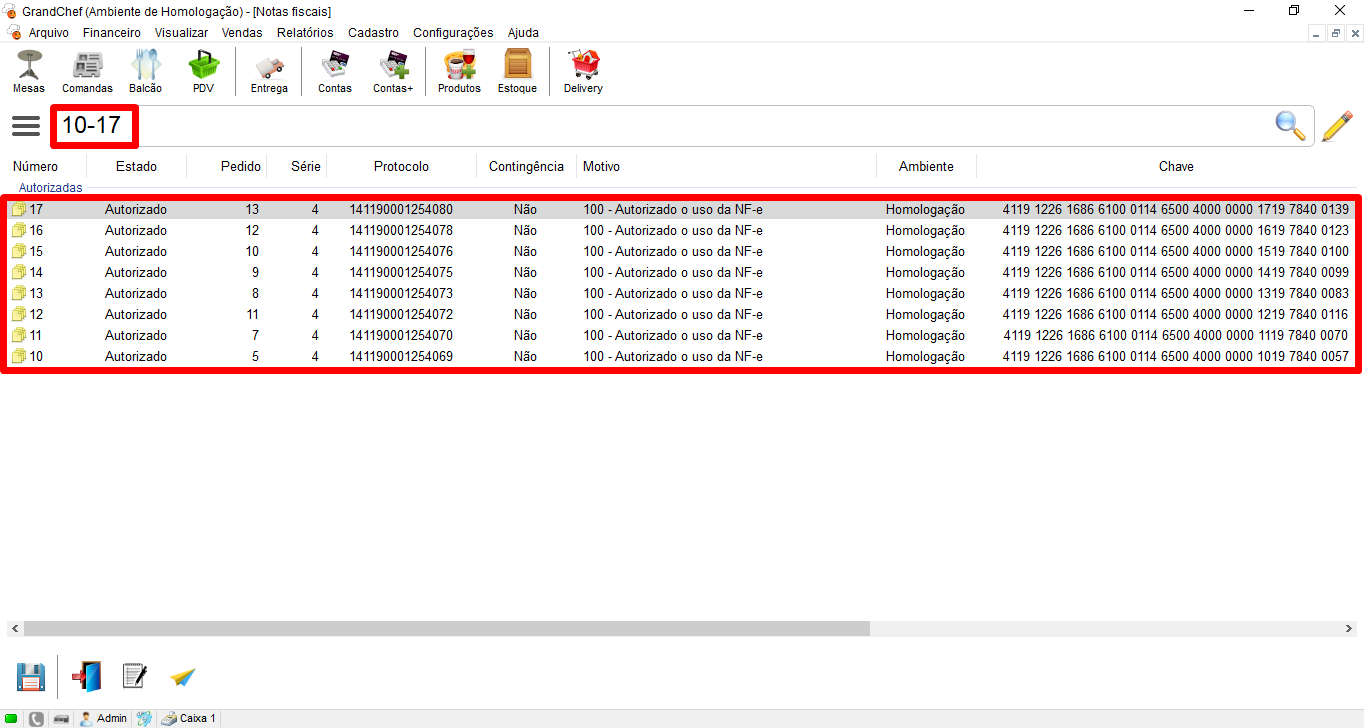The image size is (1364, 728).
Task: Click the pencil edit icon
Action: 1337,126
